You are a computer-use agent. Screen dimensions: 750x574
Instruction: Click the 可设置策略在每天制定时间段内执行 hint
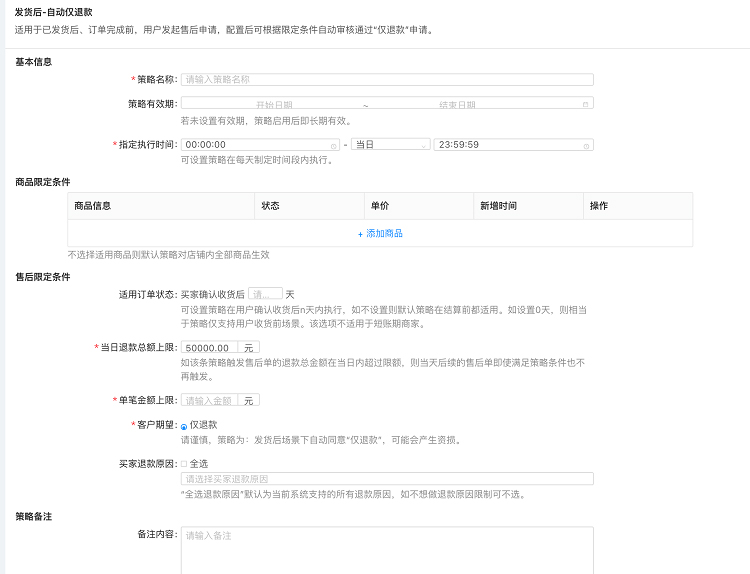tap(257, 160)
